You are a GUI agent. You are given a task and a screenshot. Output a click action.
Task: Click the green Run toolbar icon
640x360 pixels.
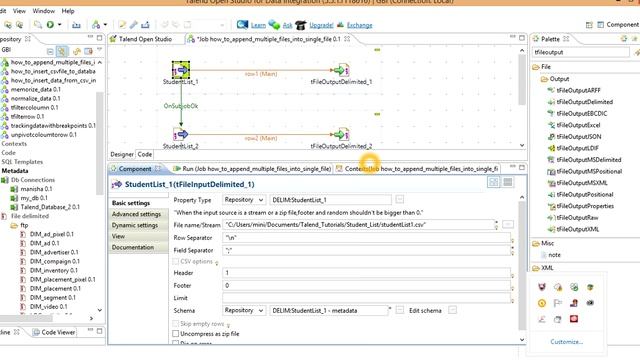pyautogui.click(x=50, y=25)
